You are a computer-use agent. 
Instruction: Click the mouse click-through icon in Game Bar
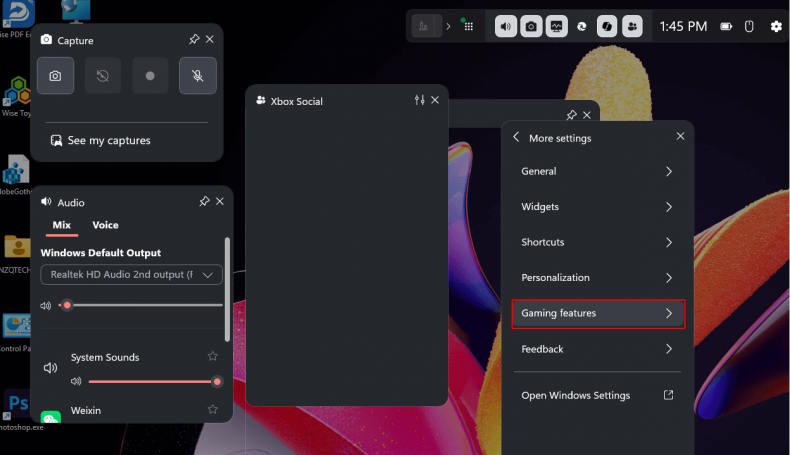tap(749, 26)
